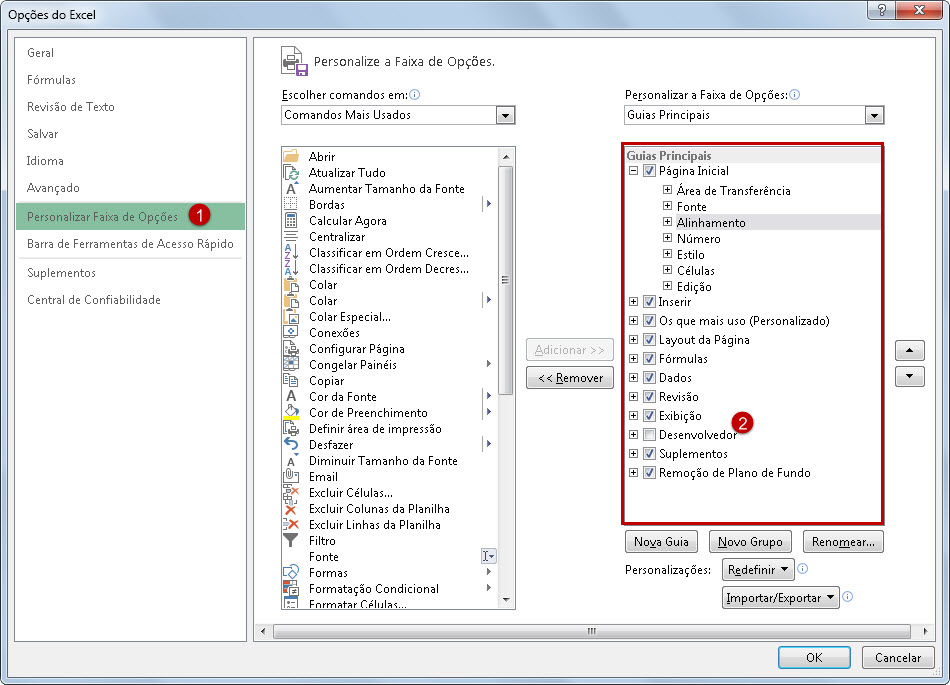The image size is (950, 685).
Task: Click the Nova Guia button
Action: pos(661,542)
